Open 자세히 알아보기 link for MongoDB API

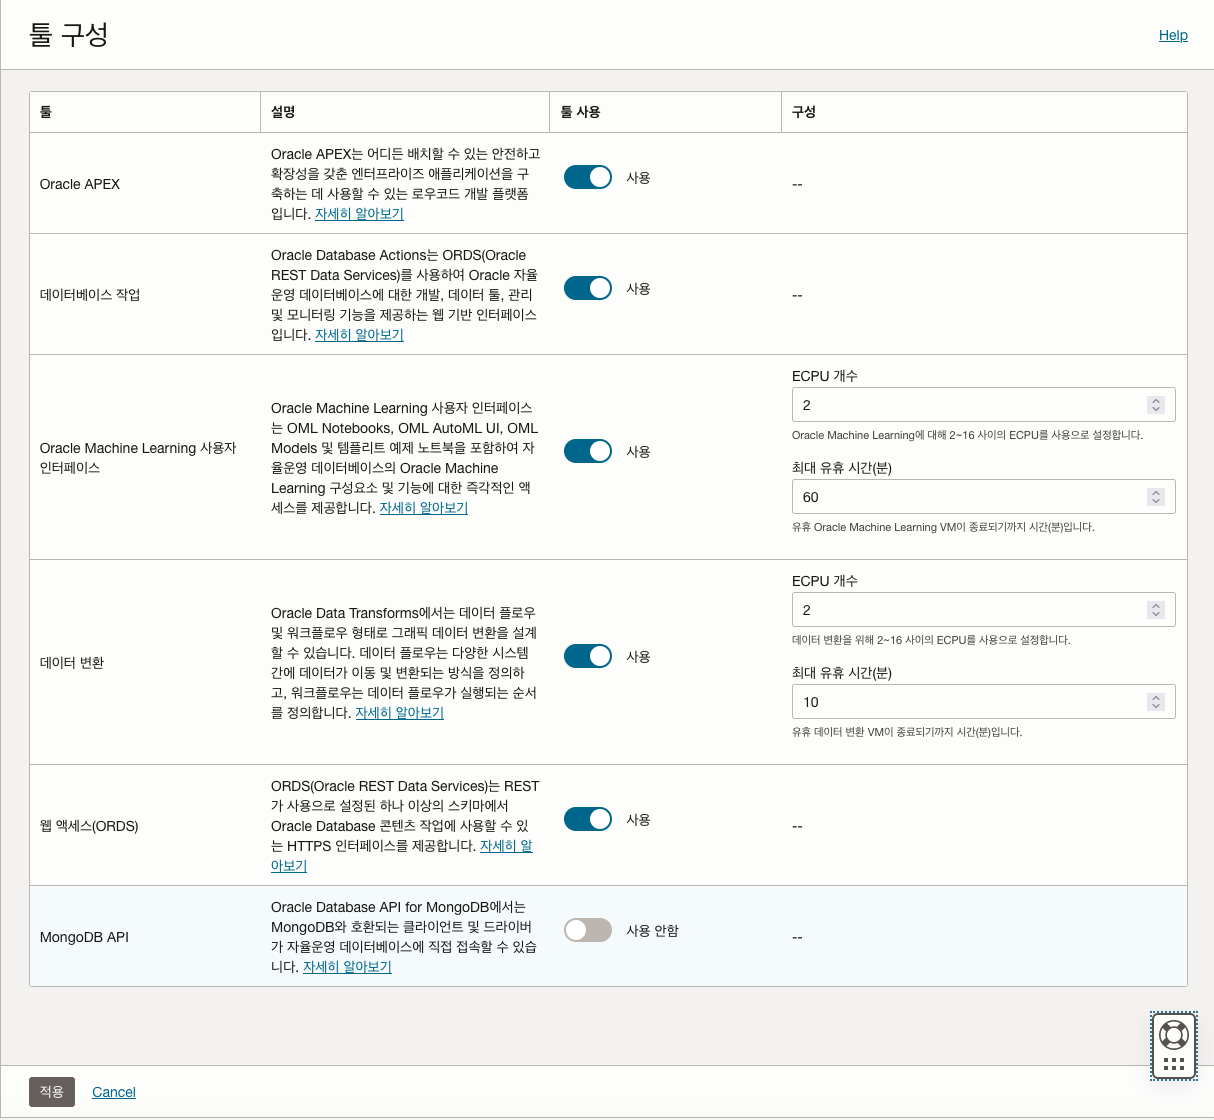click(x=347, y=967)
